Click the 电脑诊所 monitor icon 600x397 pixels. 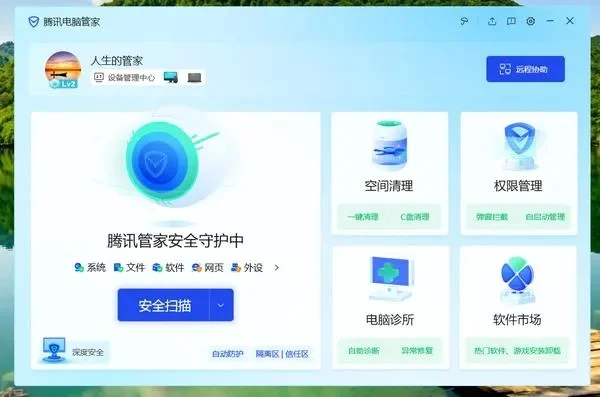(391, 279)
